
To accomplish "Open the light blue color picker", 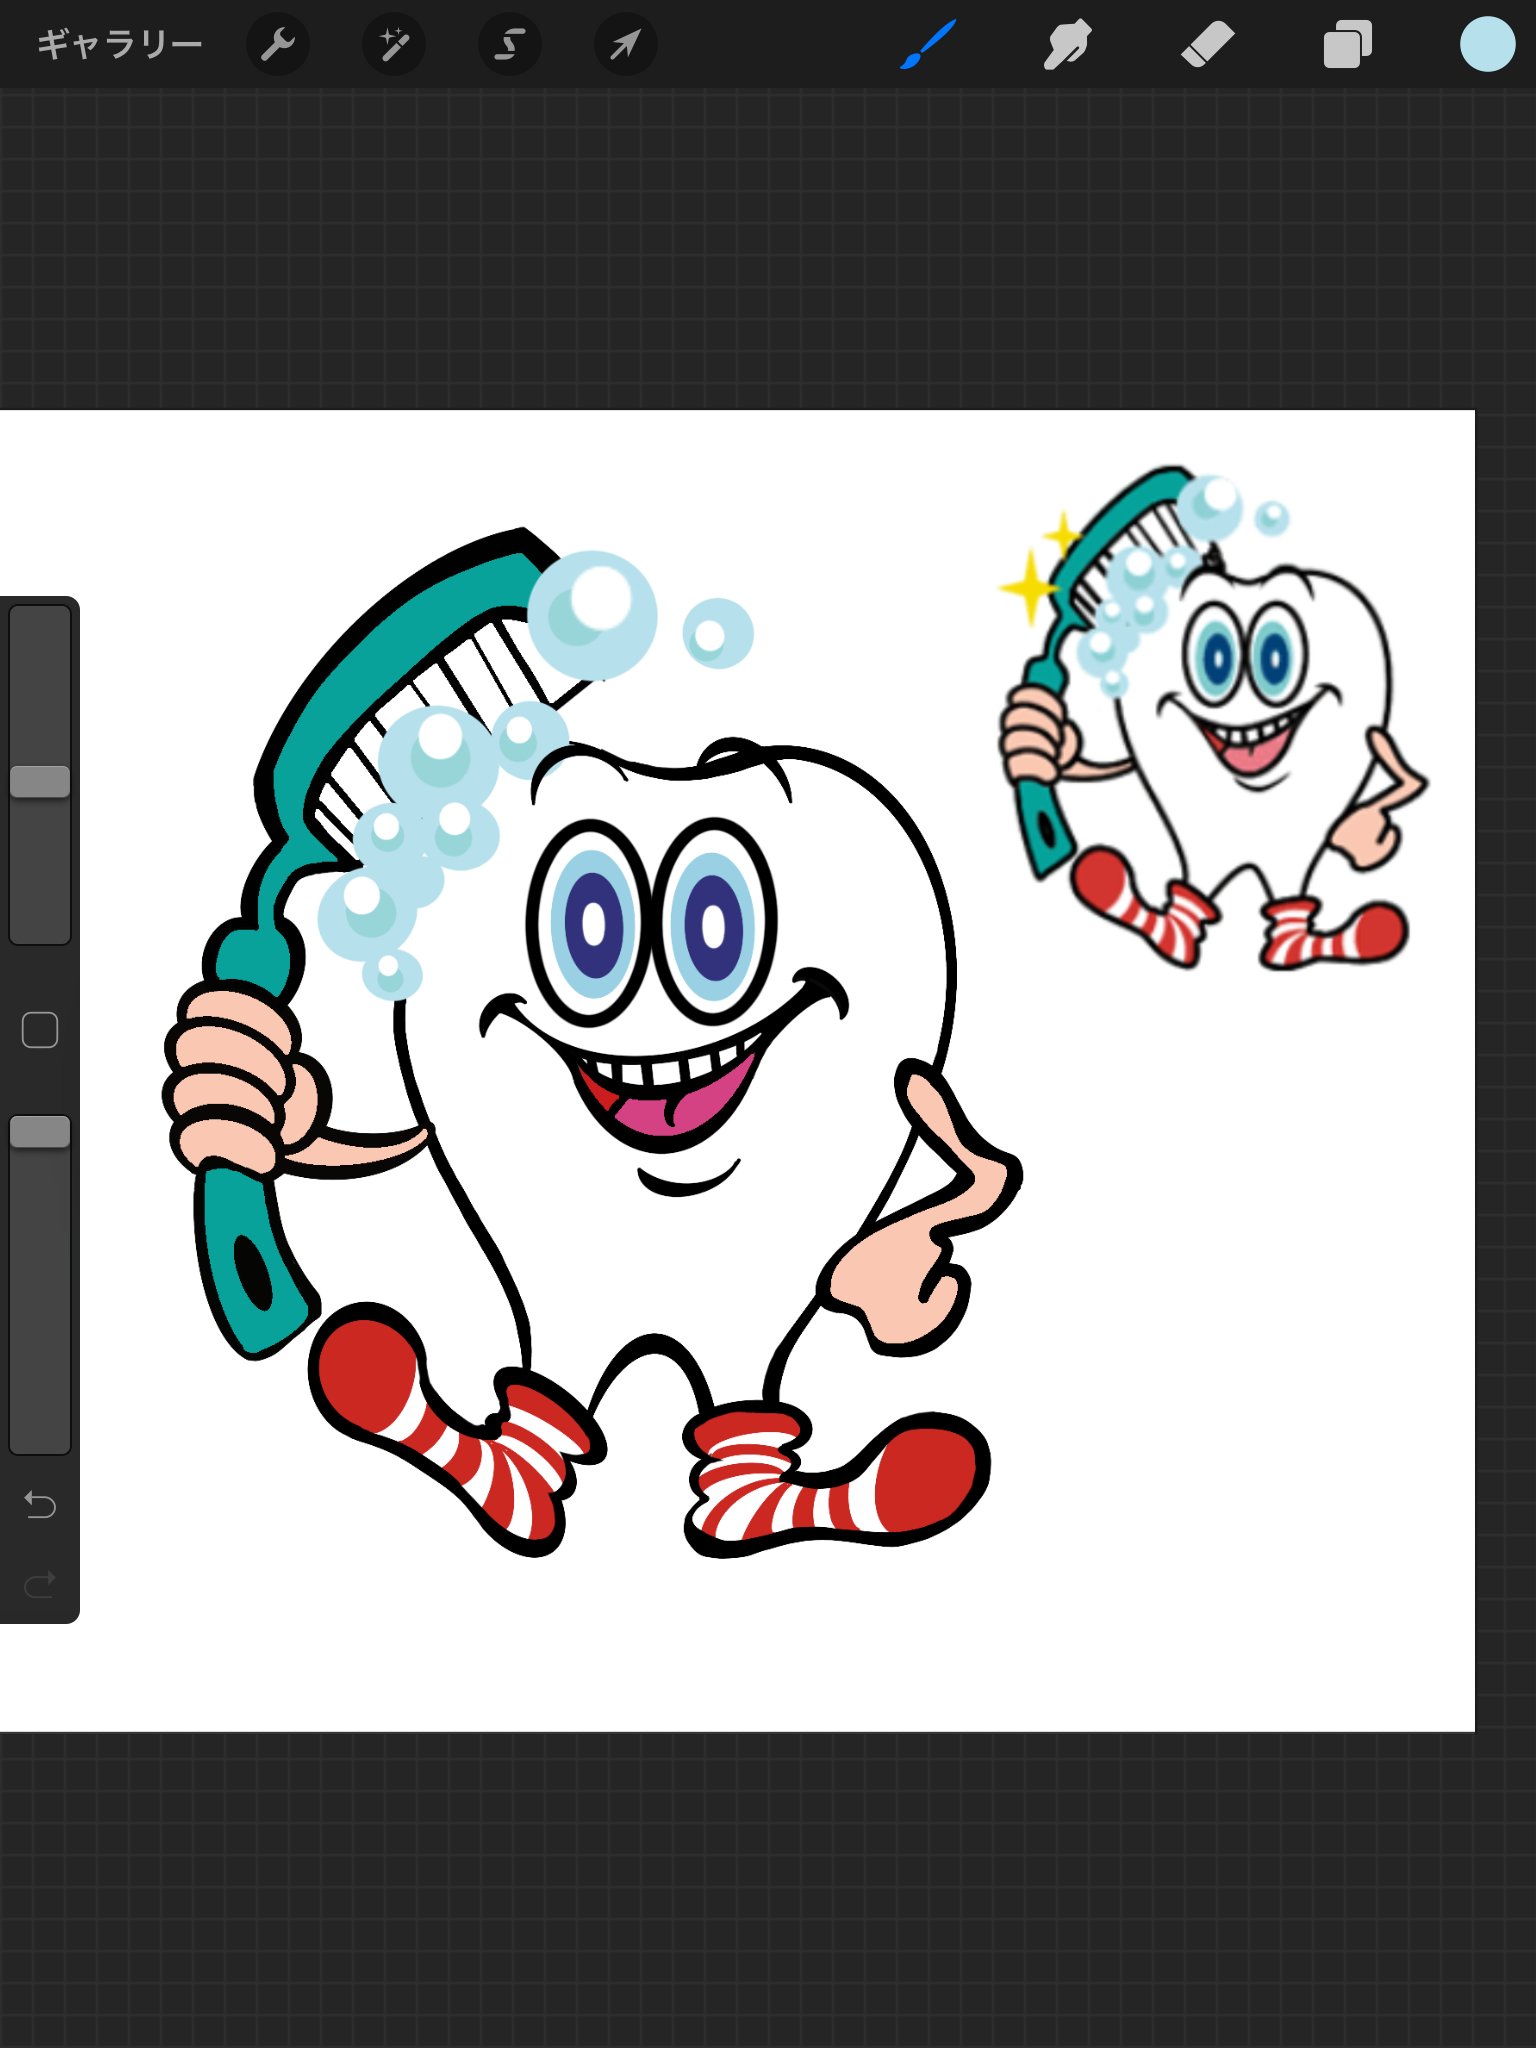I will point(1487,45).
